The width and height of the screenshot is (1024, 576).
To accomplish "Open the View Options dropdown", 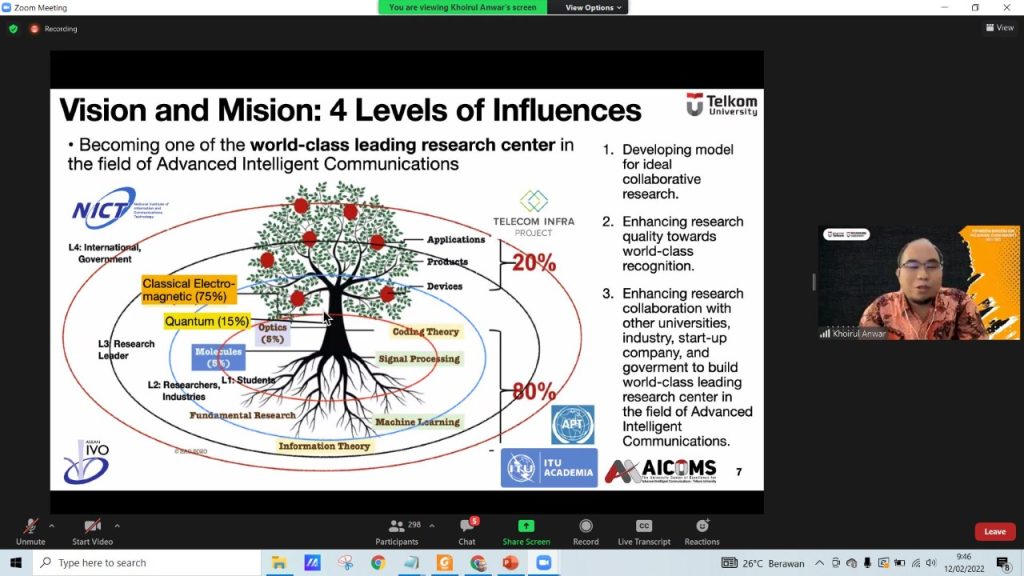I will pos(594,7).
